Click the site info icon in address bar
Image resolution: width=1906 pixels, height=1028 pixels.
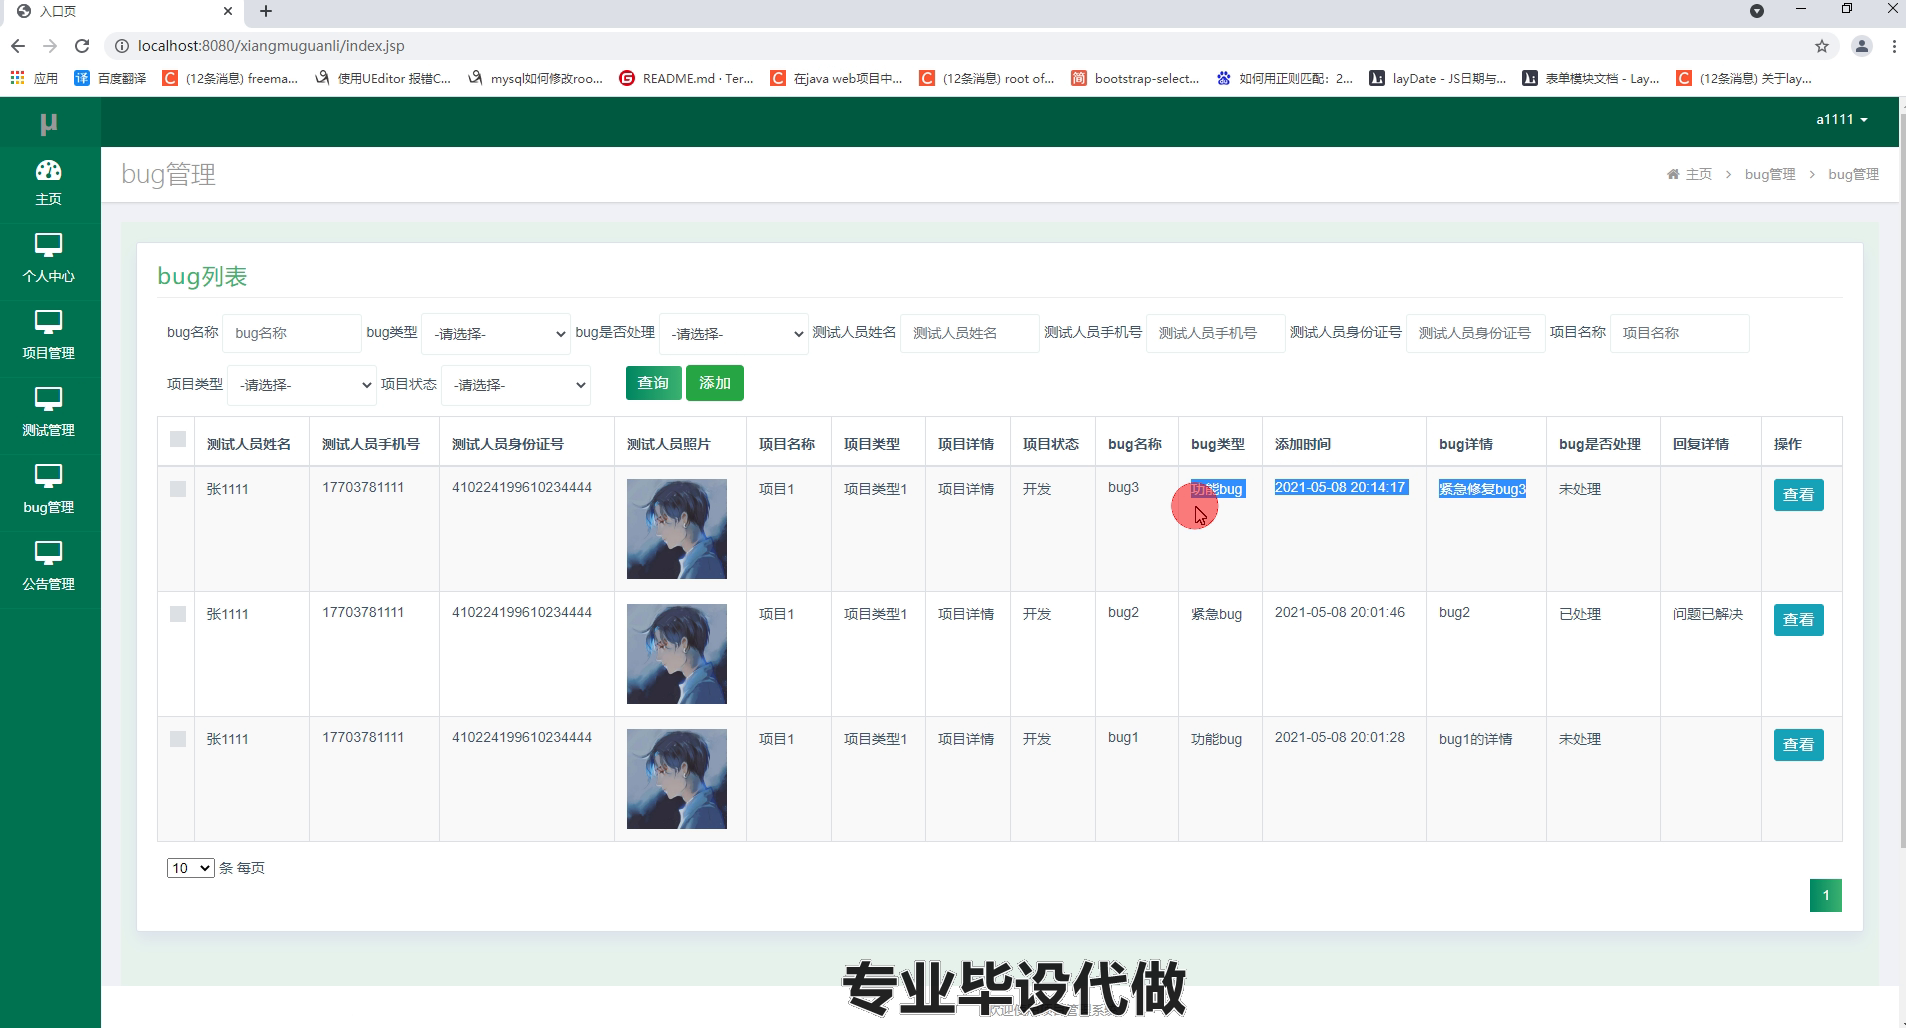click(x=121, y=46)
